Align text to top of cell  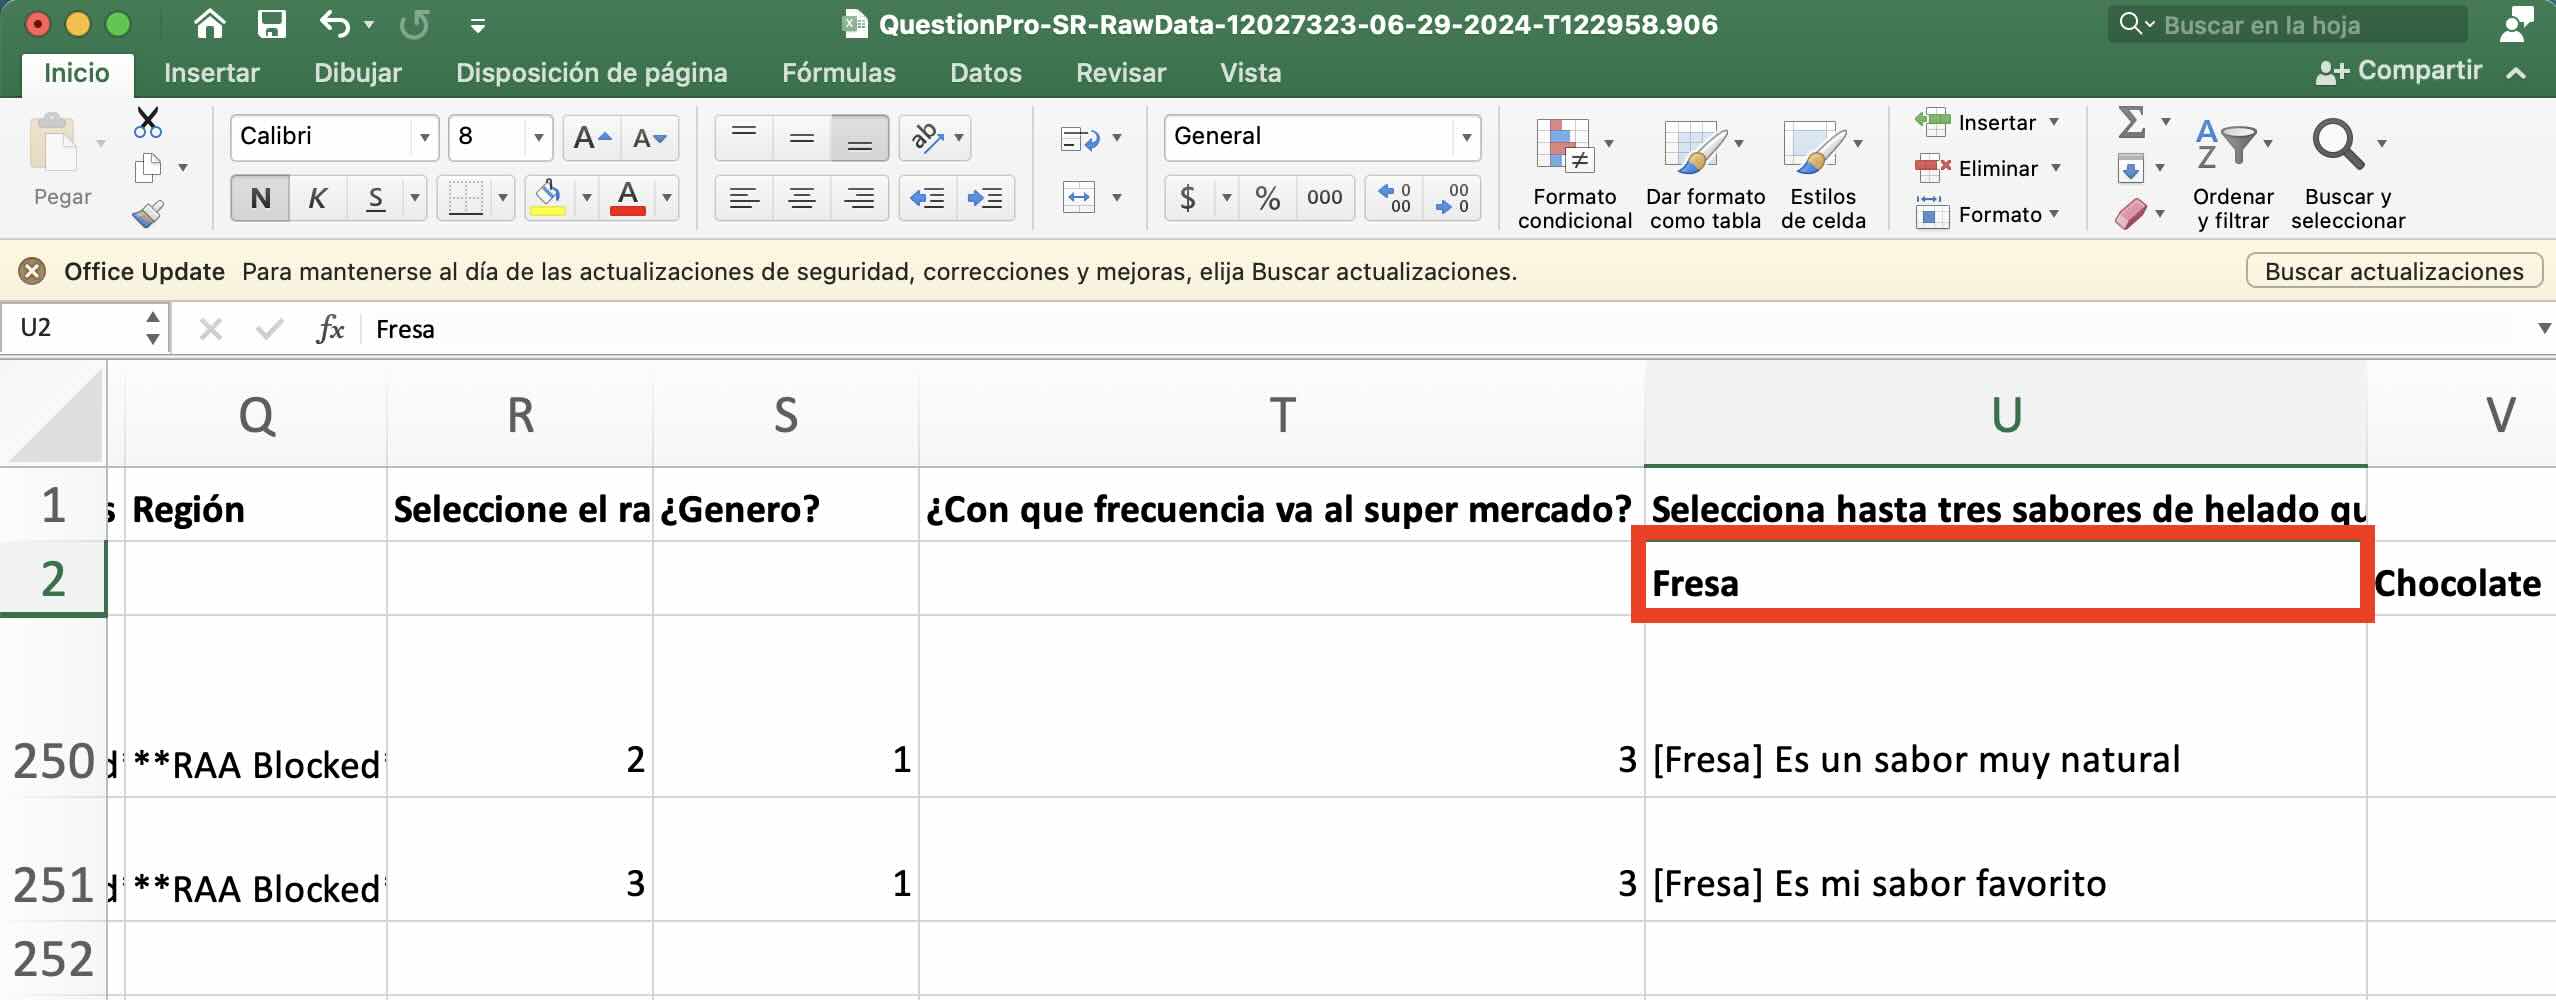point(743,138)
